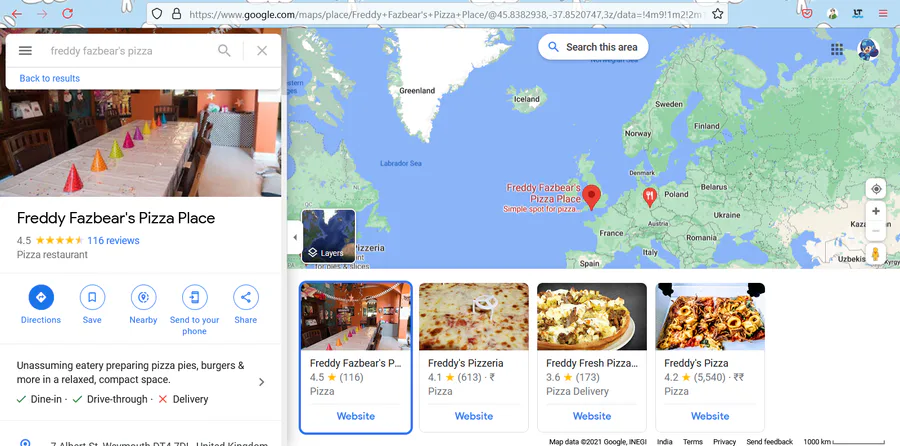Go Back to results
Viewport: 900px width, 446px height.
coord(49,78)
